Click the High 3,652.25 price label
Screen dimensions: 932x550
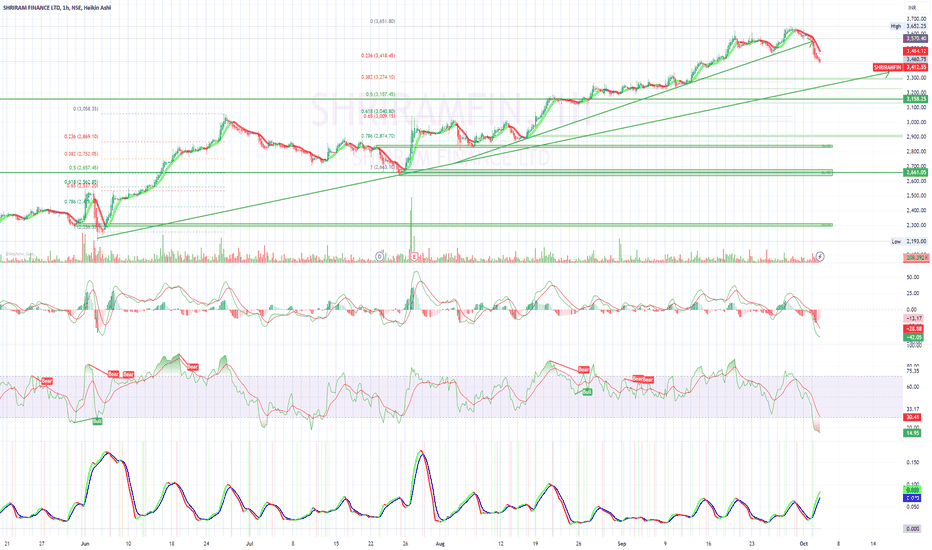tap(908, 26)
